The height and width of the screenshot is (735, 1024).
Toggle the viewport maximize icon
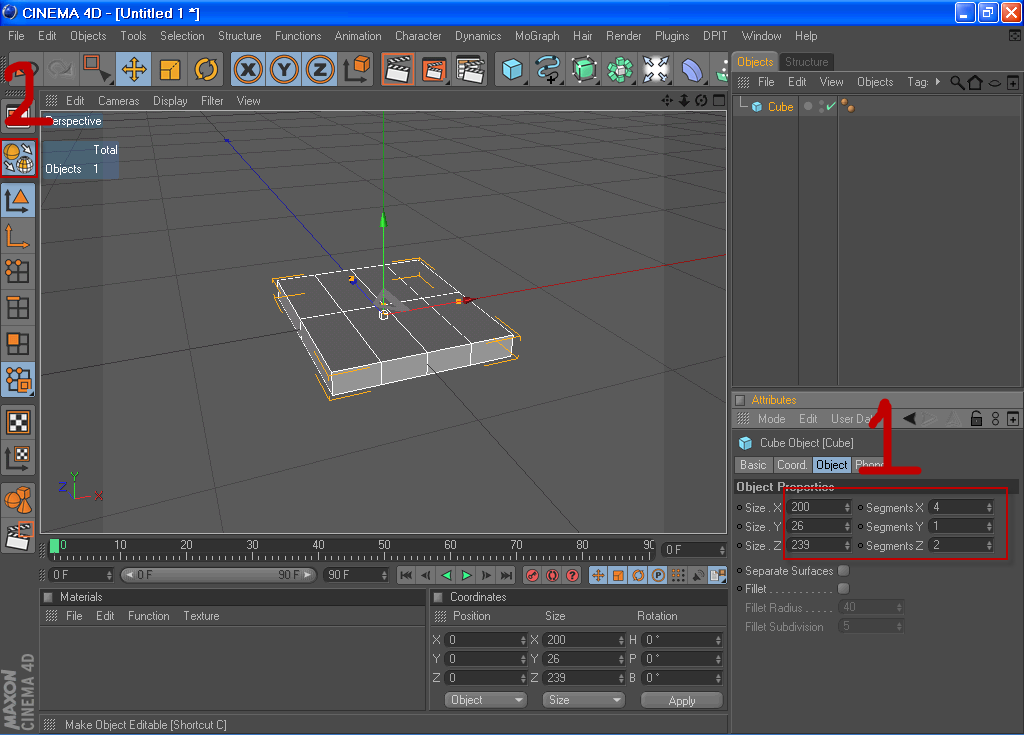pyautogui.click(x=719, y=101)
